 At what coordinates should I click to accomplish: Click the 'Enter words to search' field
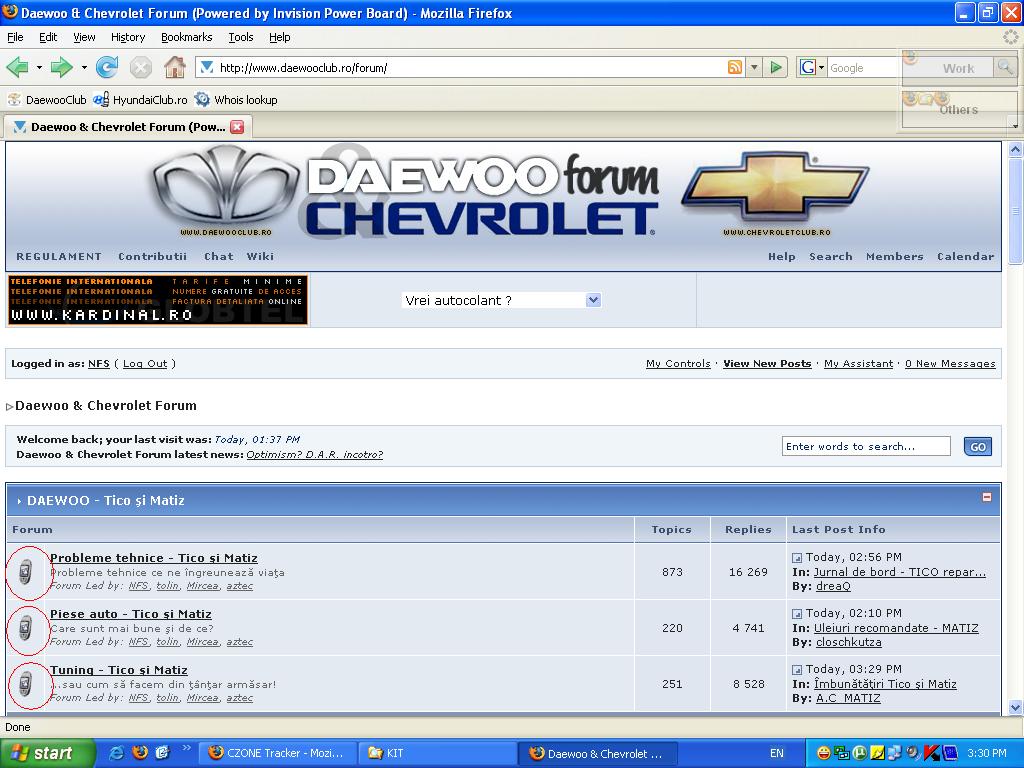tap(865, 447)
